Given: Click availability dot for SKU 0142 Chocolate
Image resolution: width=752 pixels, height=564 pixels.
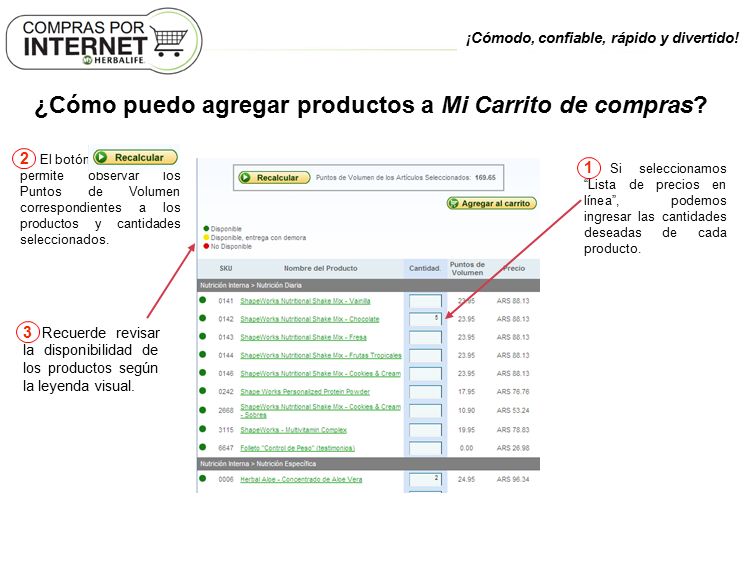Looking at the screenshot, I should pyautogui.click(x=203, y=318).
